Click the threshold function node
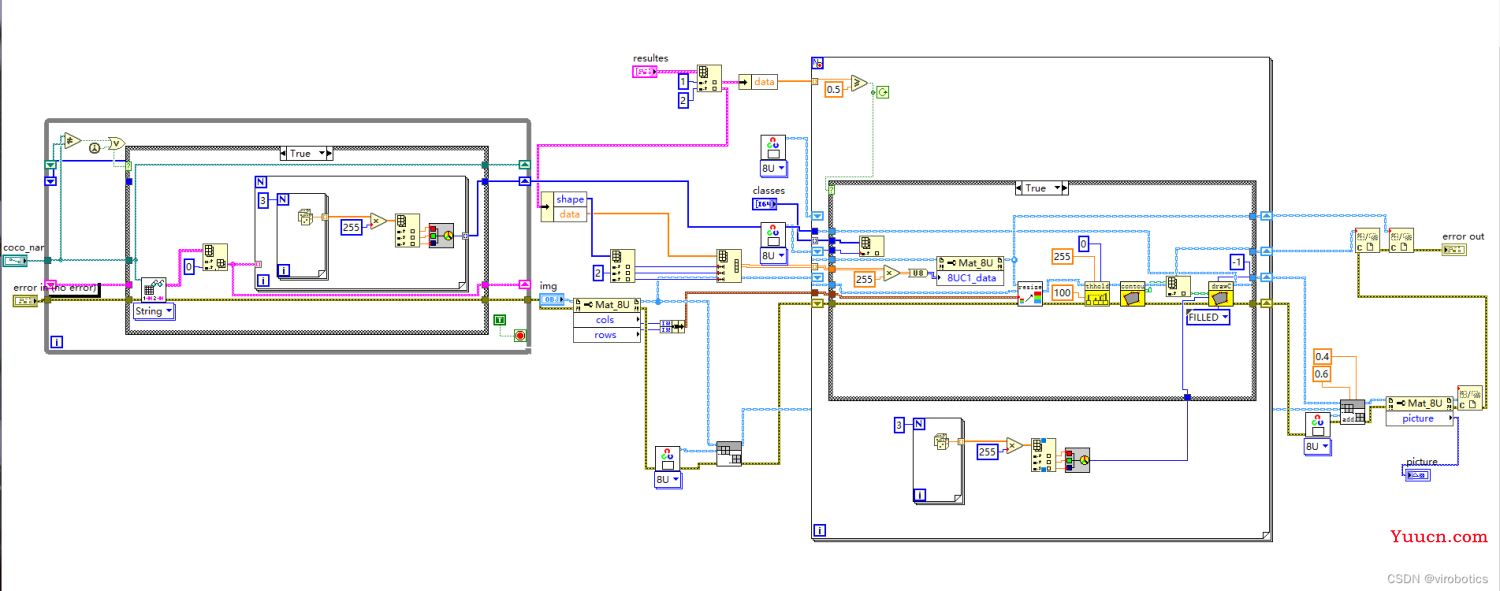 pos(1097,293)
